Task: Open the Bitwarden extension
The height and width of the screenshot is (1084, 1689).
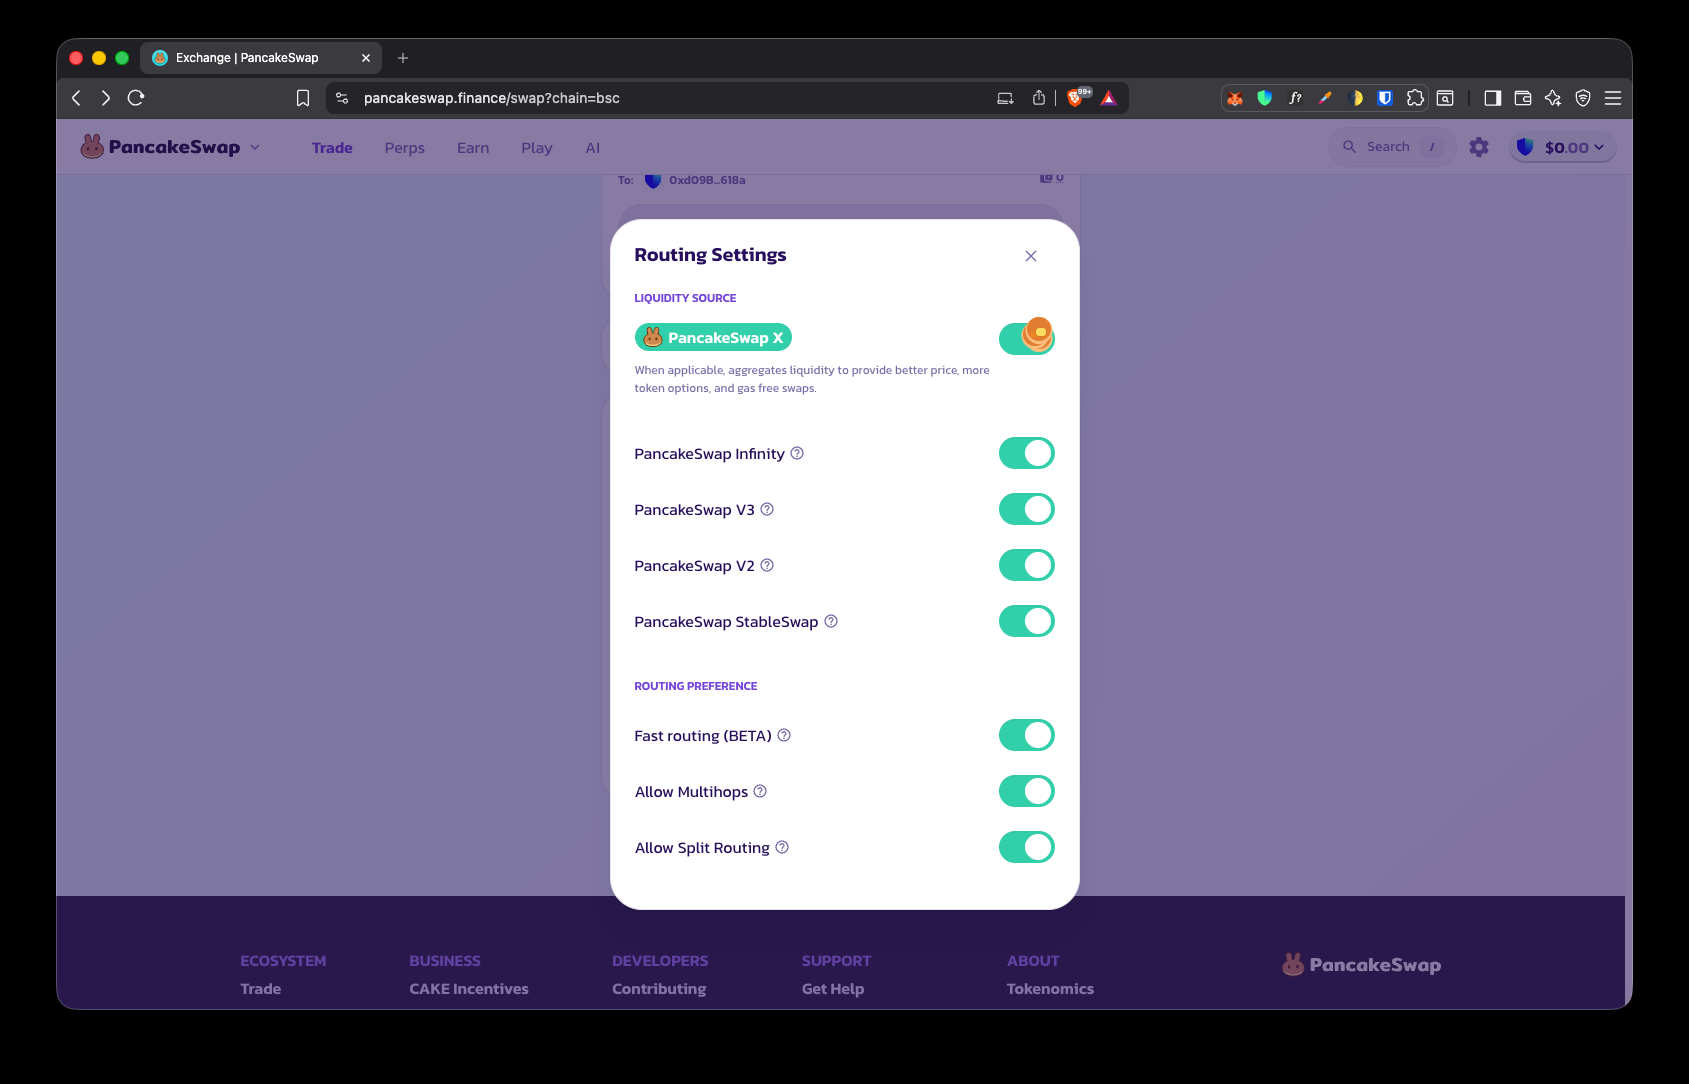Action: pos(1385,98)
